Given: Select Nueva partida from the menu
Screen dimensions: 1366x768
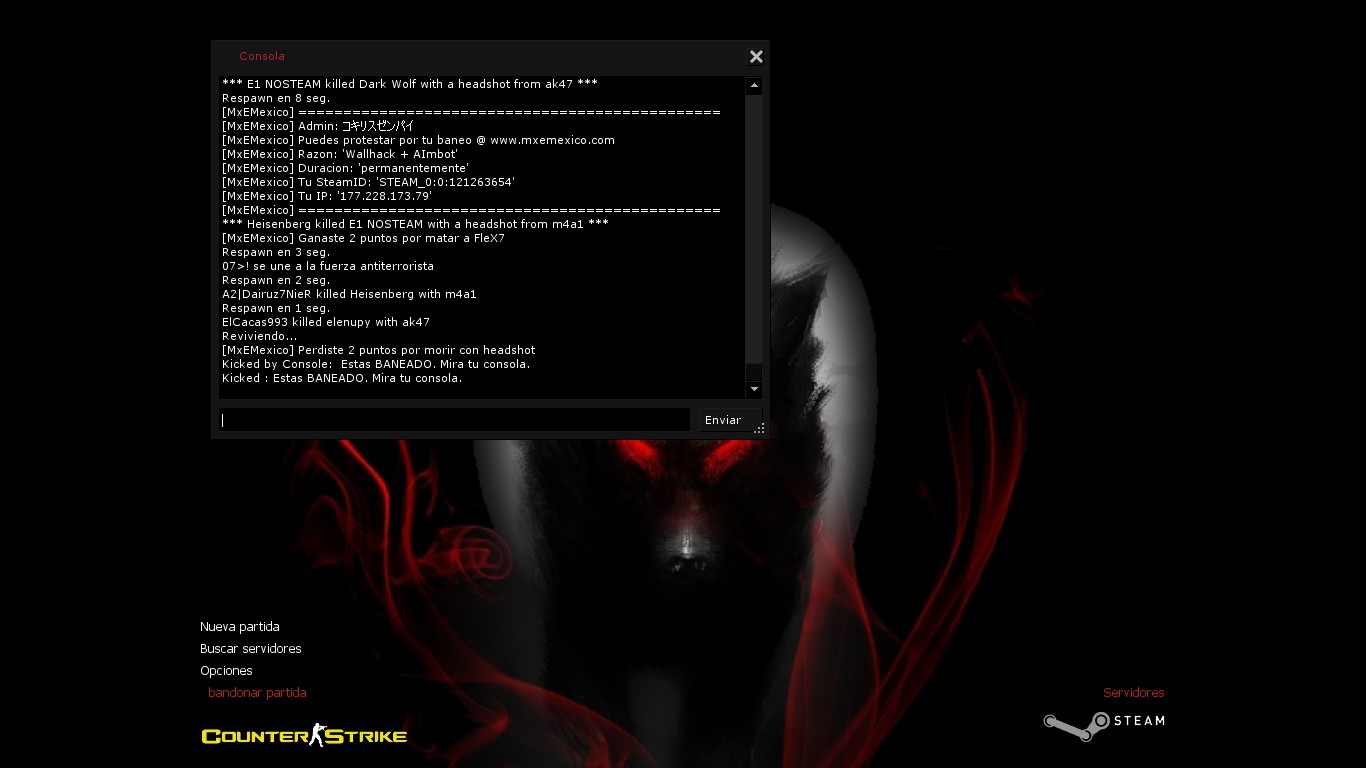Looking at the screenshot, I should click(240, 627).
